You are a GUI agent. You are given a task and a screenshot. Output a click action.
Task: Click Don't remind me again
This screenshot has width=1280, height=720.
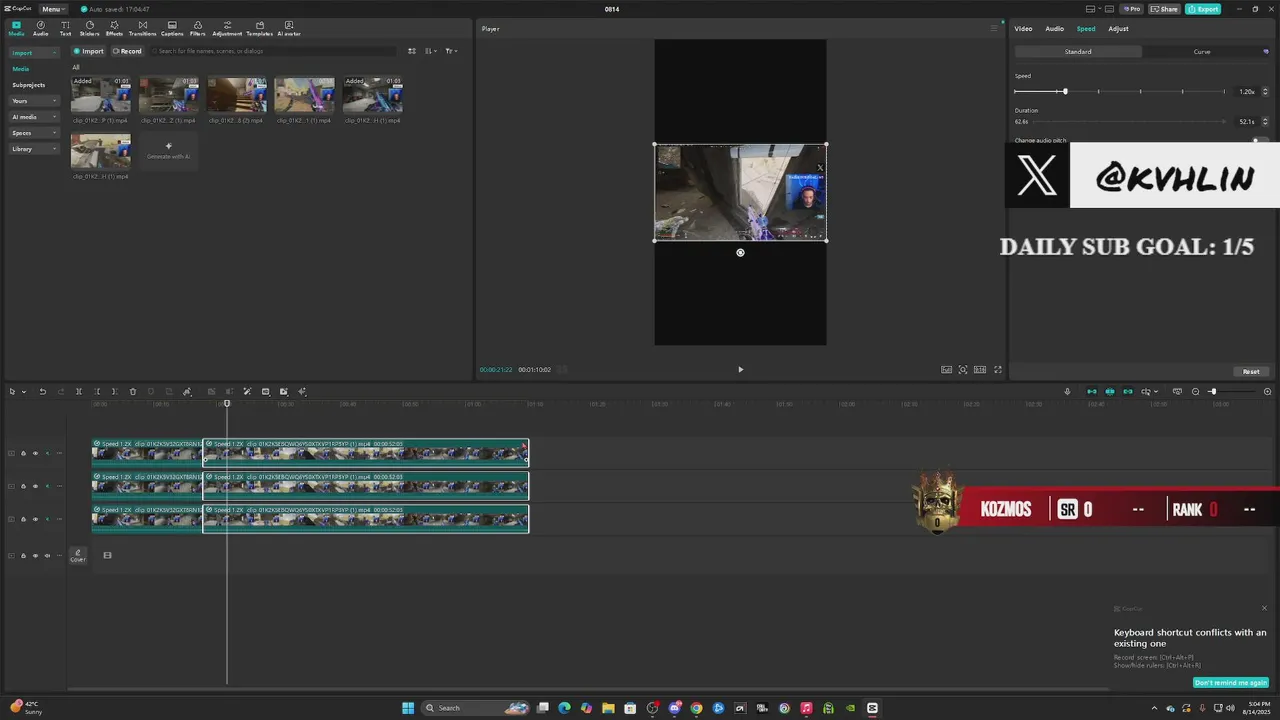click(1231, 683)
